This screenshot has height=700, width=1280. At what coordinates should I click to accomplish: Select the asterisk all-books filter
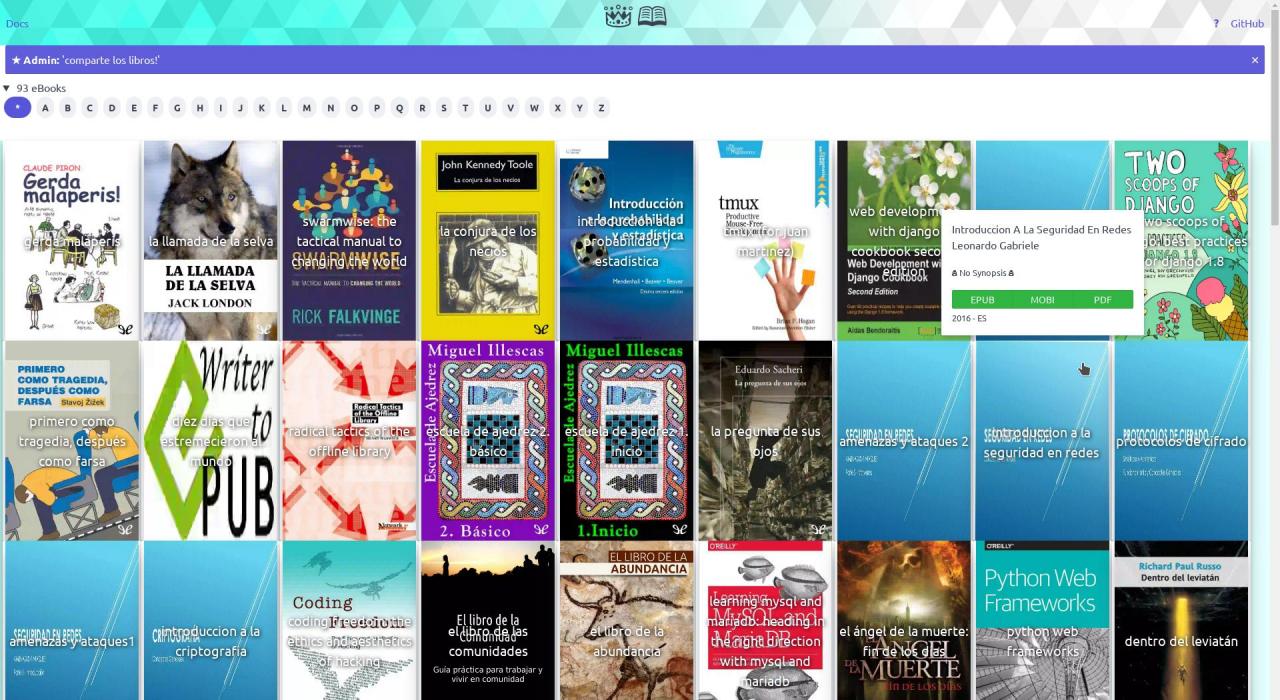[x=17, y=108]
